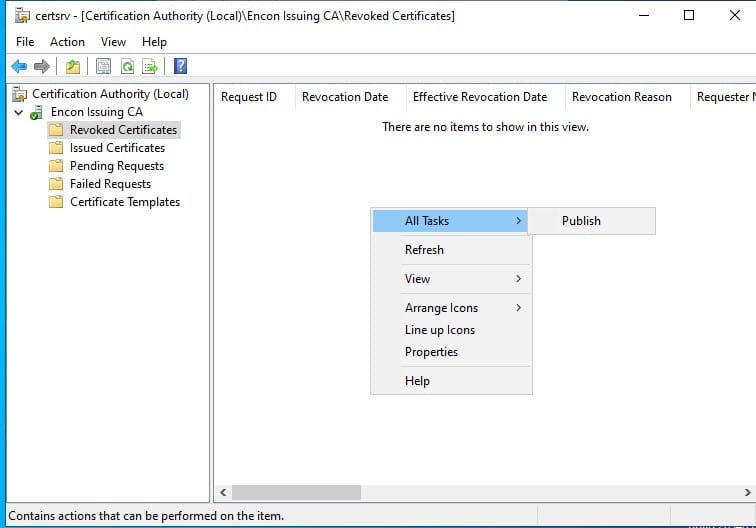The height and width of the screenshot is (528, 756).
Task: Choose Publish from the All Tasks submenu
Action: pyautogui.click(x=581, y=221)
